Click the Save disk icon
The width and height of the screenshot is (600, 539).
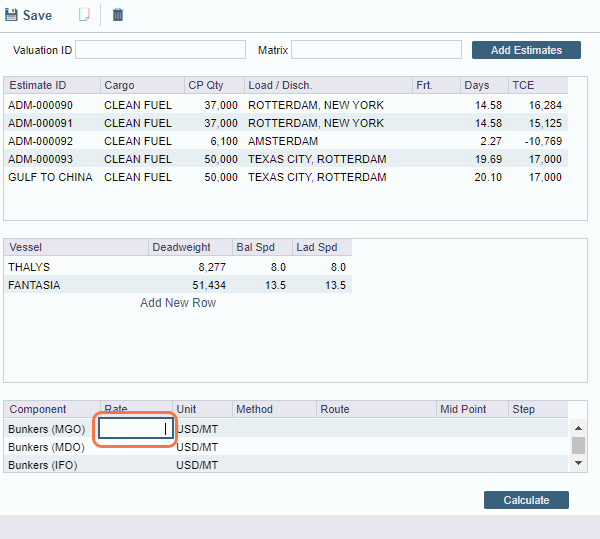pos(12,15)
